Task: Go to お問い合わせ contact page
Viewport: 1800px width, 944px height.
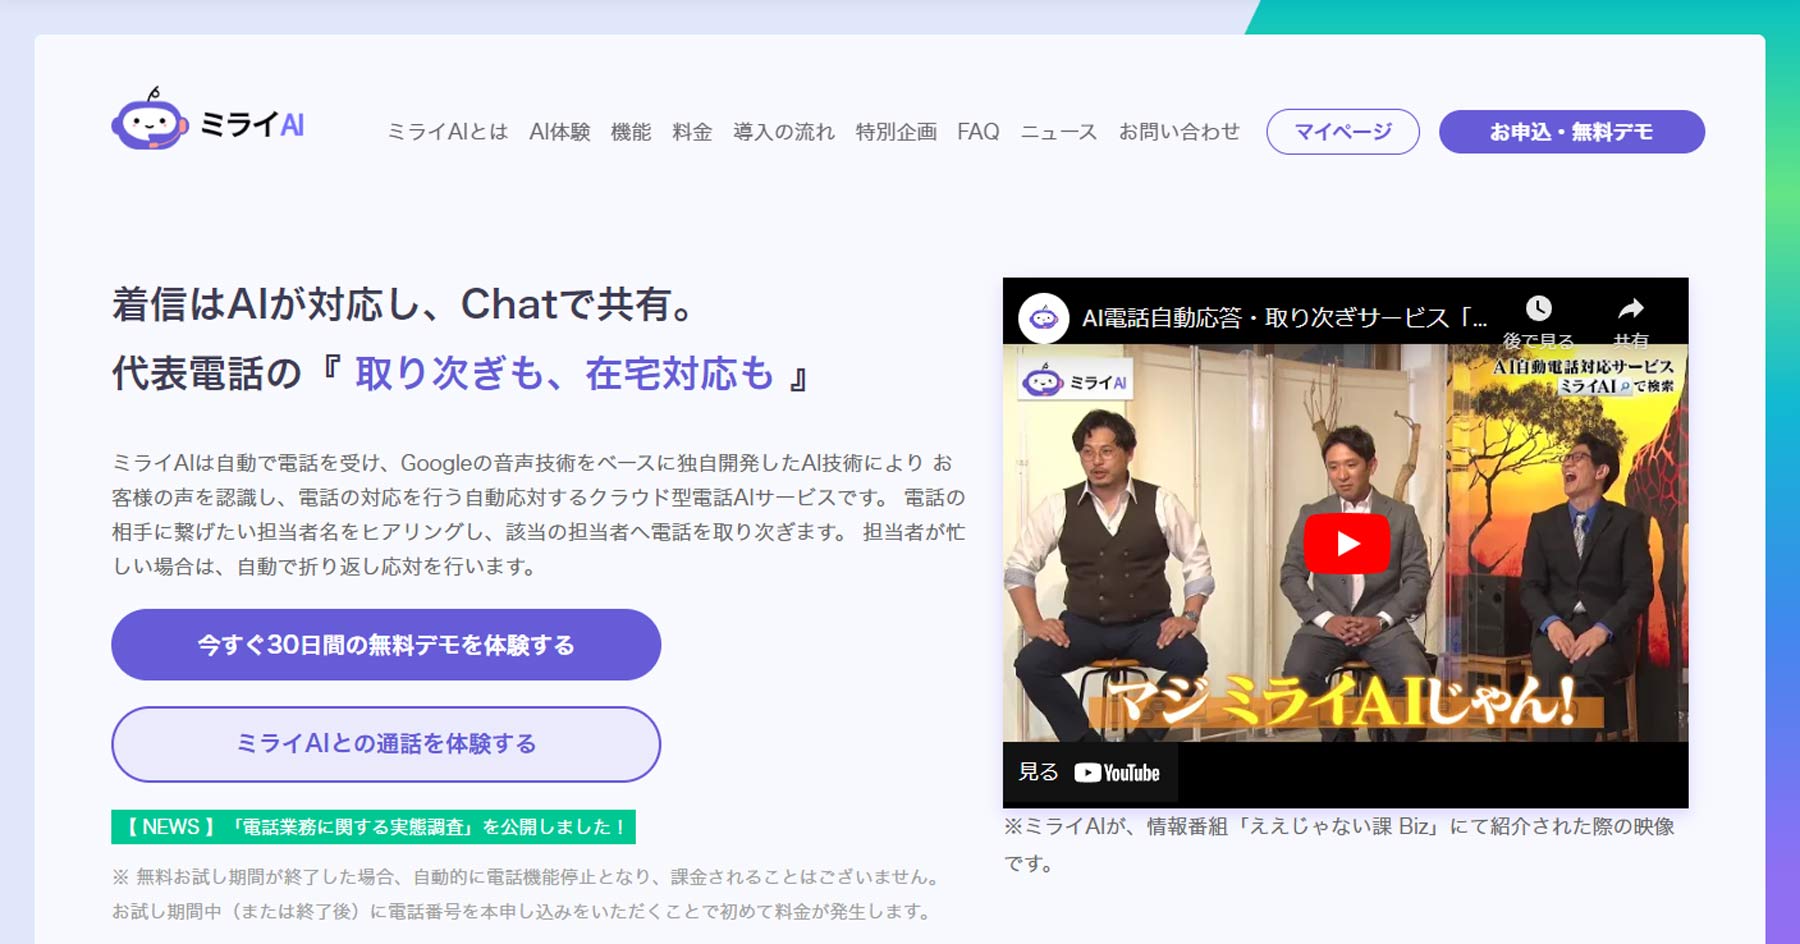Action: point(1179,132)
